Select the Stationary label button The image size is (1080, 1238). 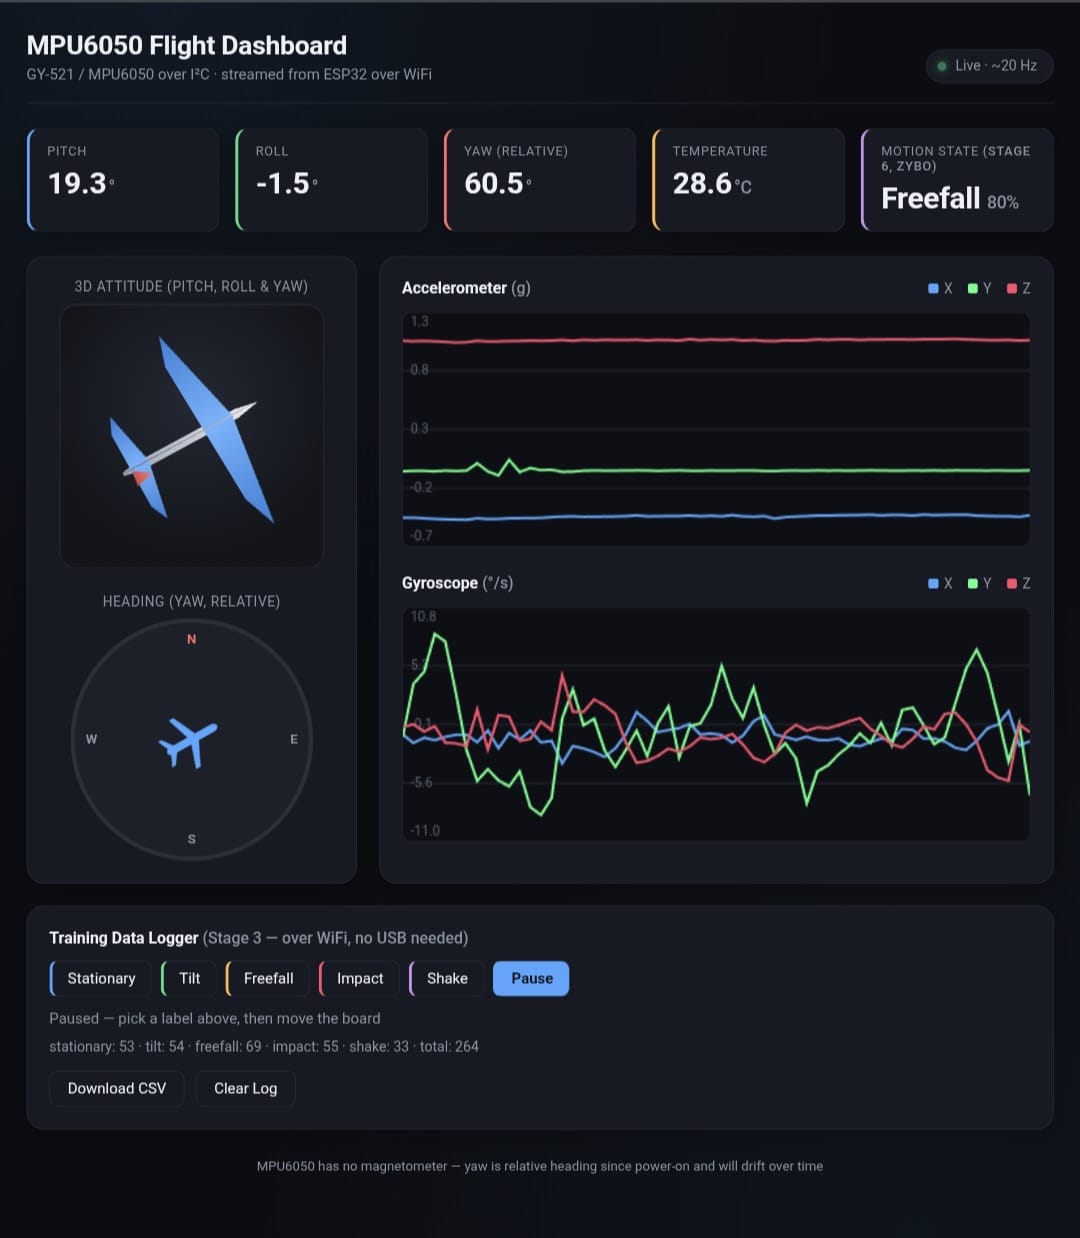click(x=100, y=978)
